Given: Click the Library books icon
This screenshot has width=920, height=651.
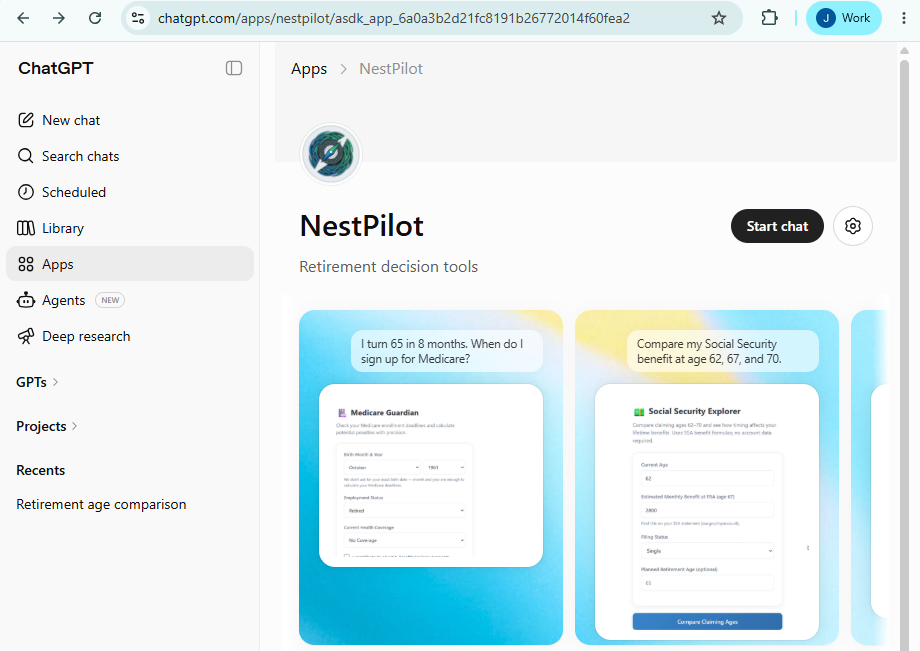Looking at the screenshot, I should coord(26,228).
